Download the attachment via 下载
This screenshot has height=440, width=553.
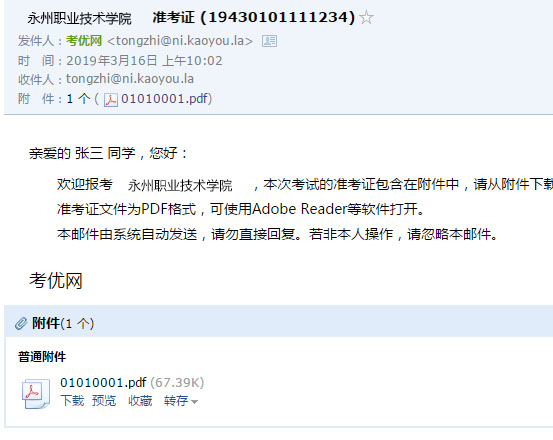click(x=72, y=401)
